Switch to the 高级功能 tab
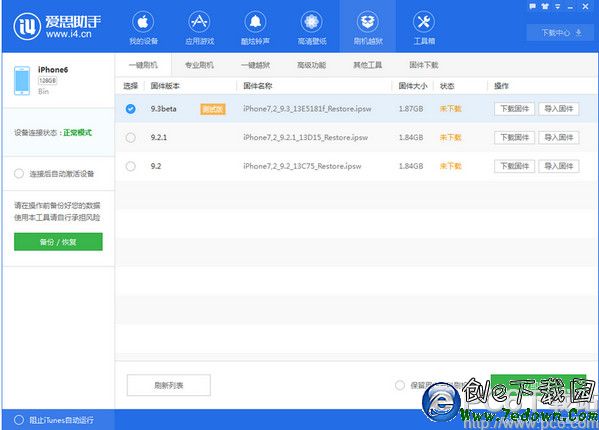Image resolution: width=599 pixels, height=430 pixels. [x=311, y=65]
